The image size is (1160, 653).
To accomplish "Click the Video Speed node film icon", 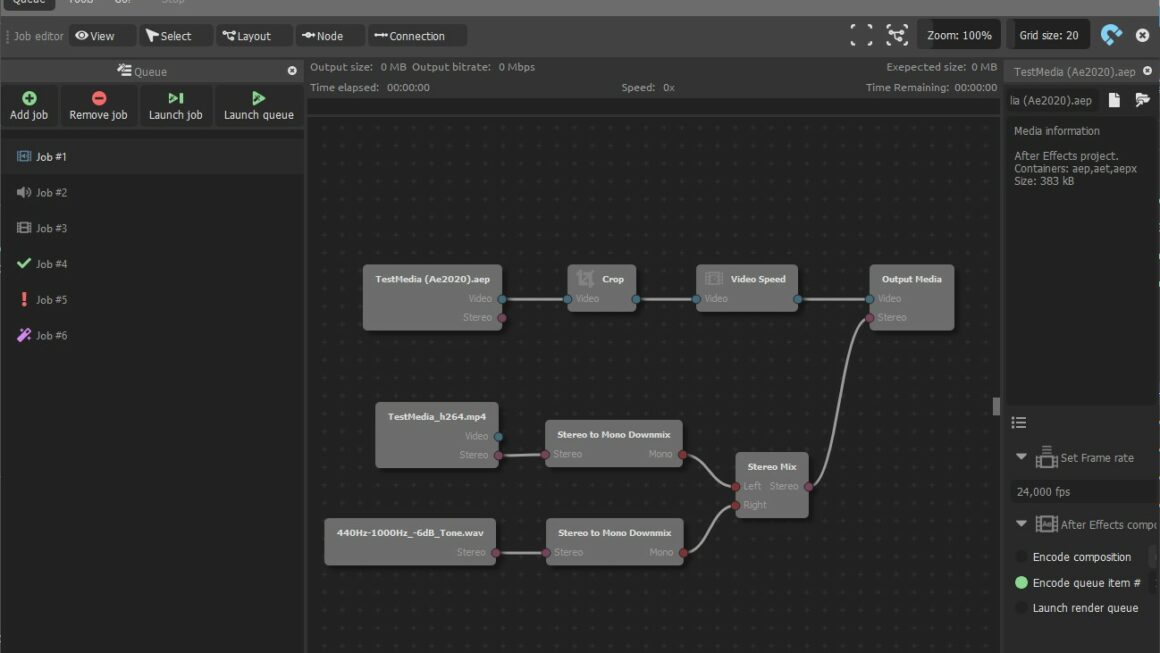I will [x=714, y=279].
